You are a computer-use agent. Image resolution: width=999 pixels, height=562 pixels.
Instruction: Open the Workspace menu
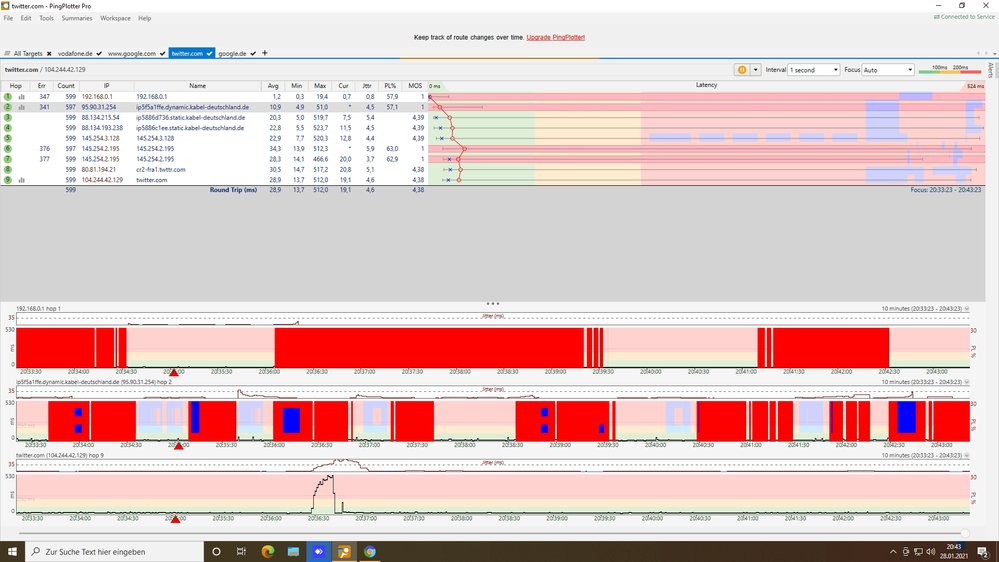pos(115,18)
